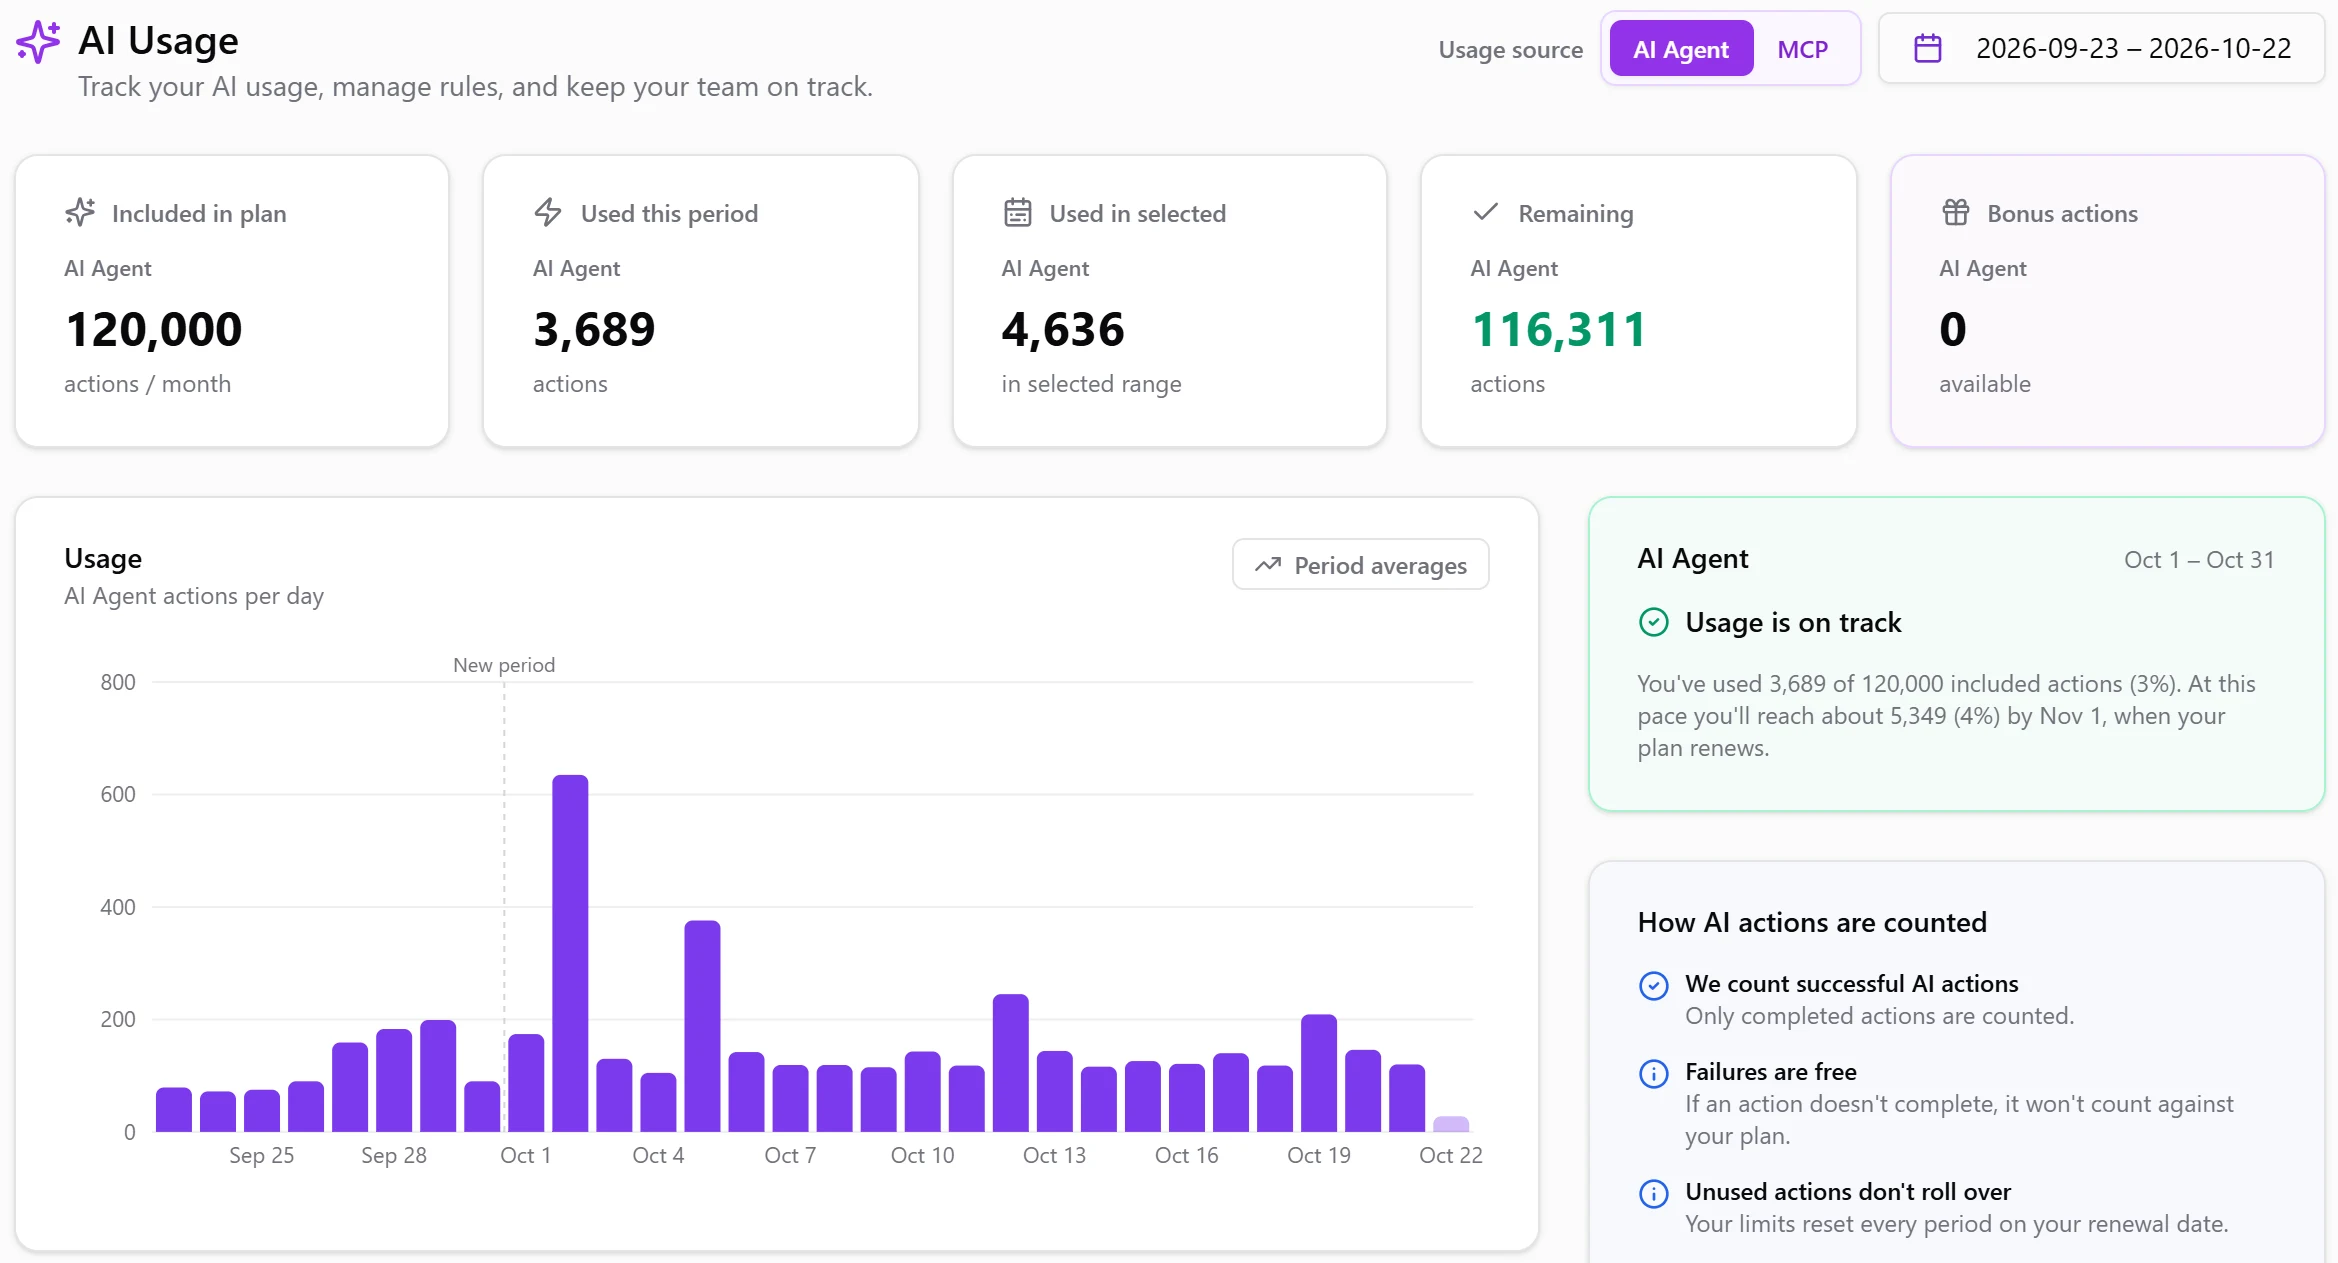This screenshot has height=1263, width=2338.
Task: Click the calendar icon in date range
Action: (x=1927, y=48)
